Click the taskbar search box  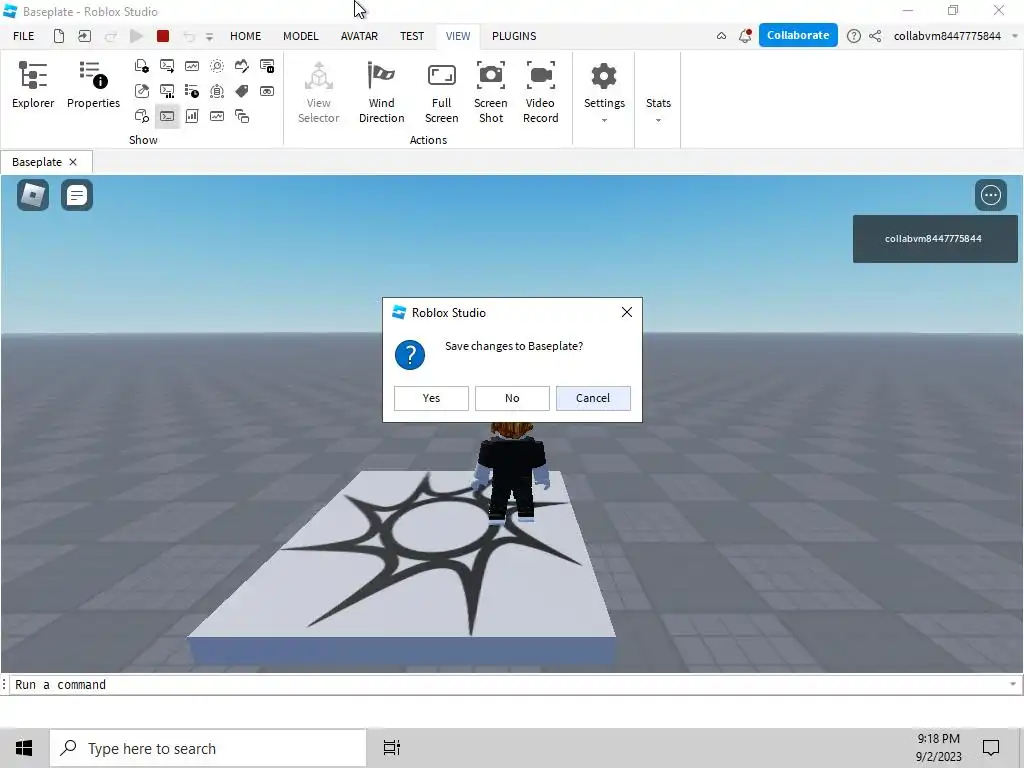tap(208, 748)
